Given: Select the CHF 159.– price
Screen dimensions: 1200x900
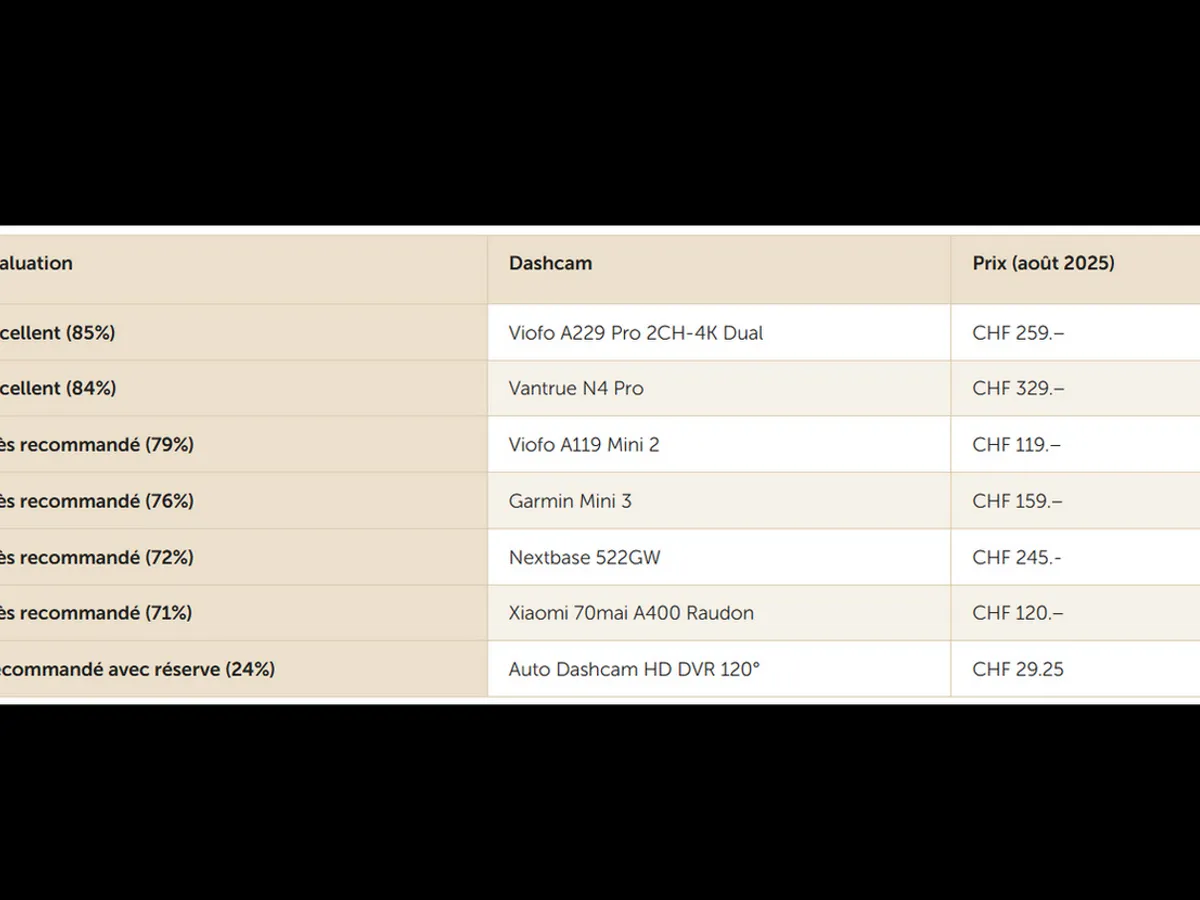Looking at the screenshot, I should pyautogui.click(x=1017, y=501).
